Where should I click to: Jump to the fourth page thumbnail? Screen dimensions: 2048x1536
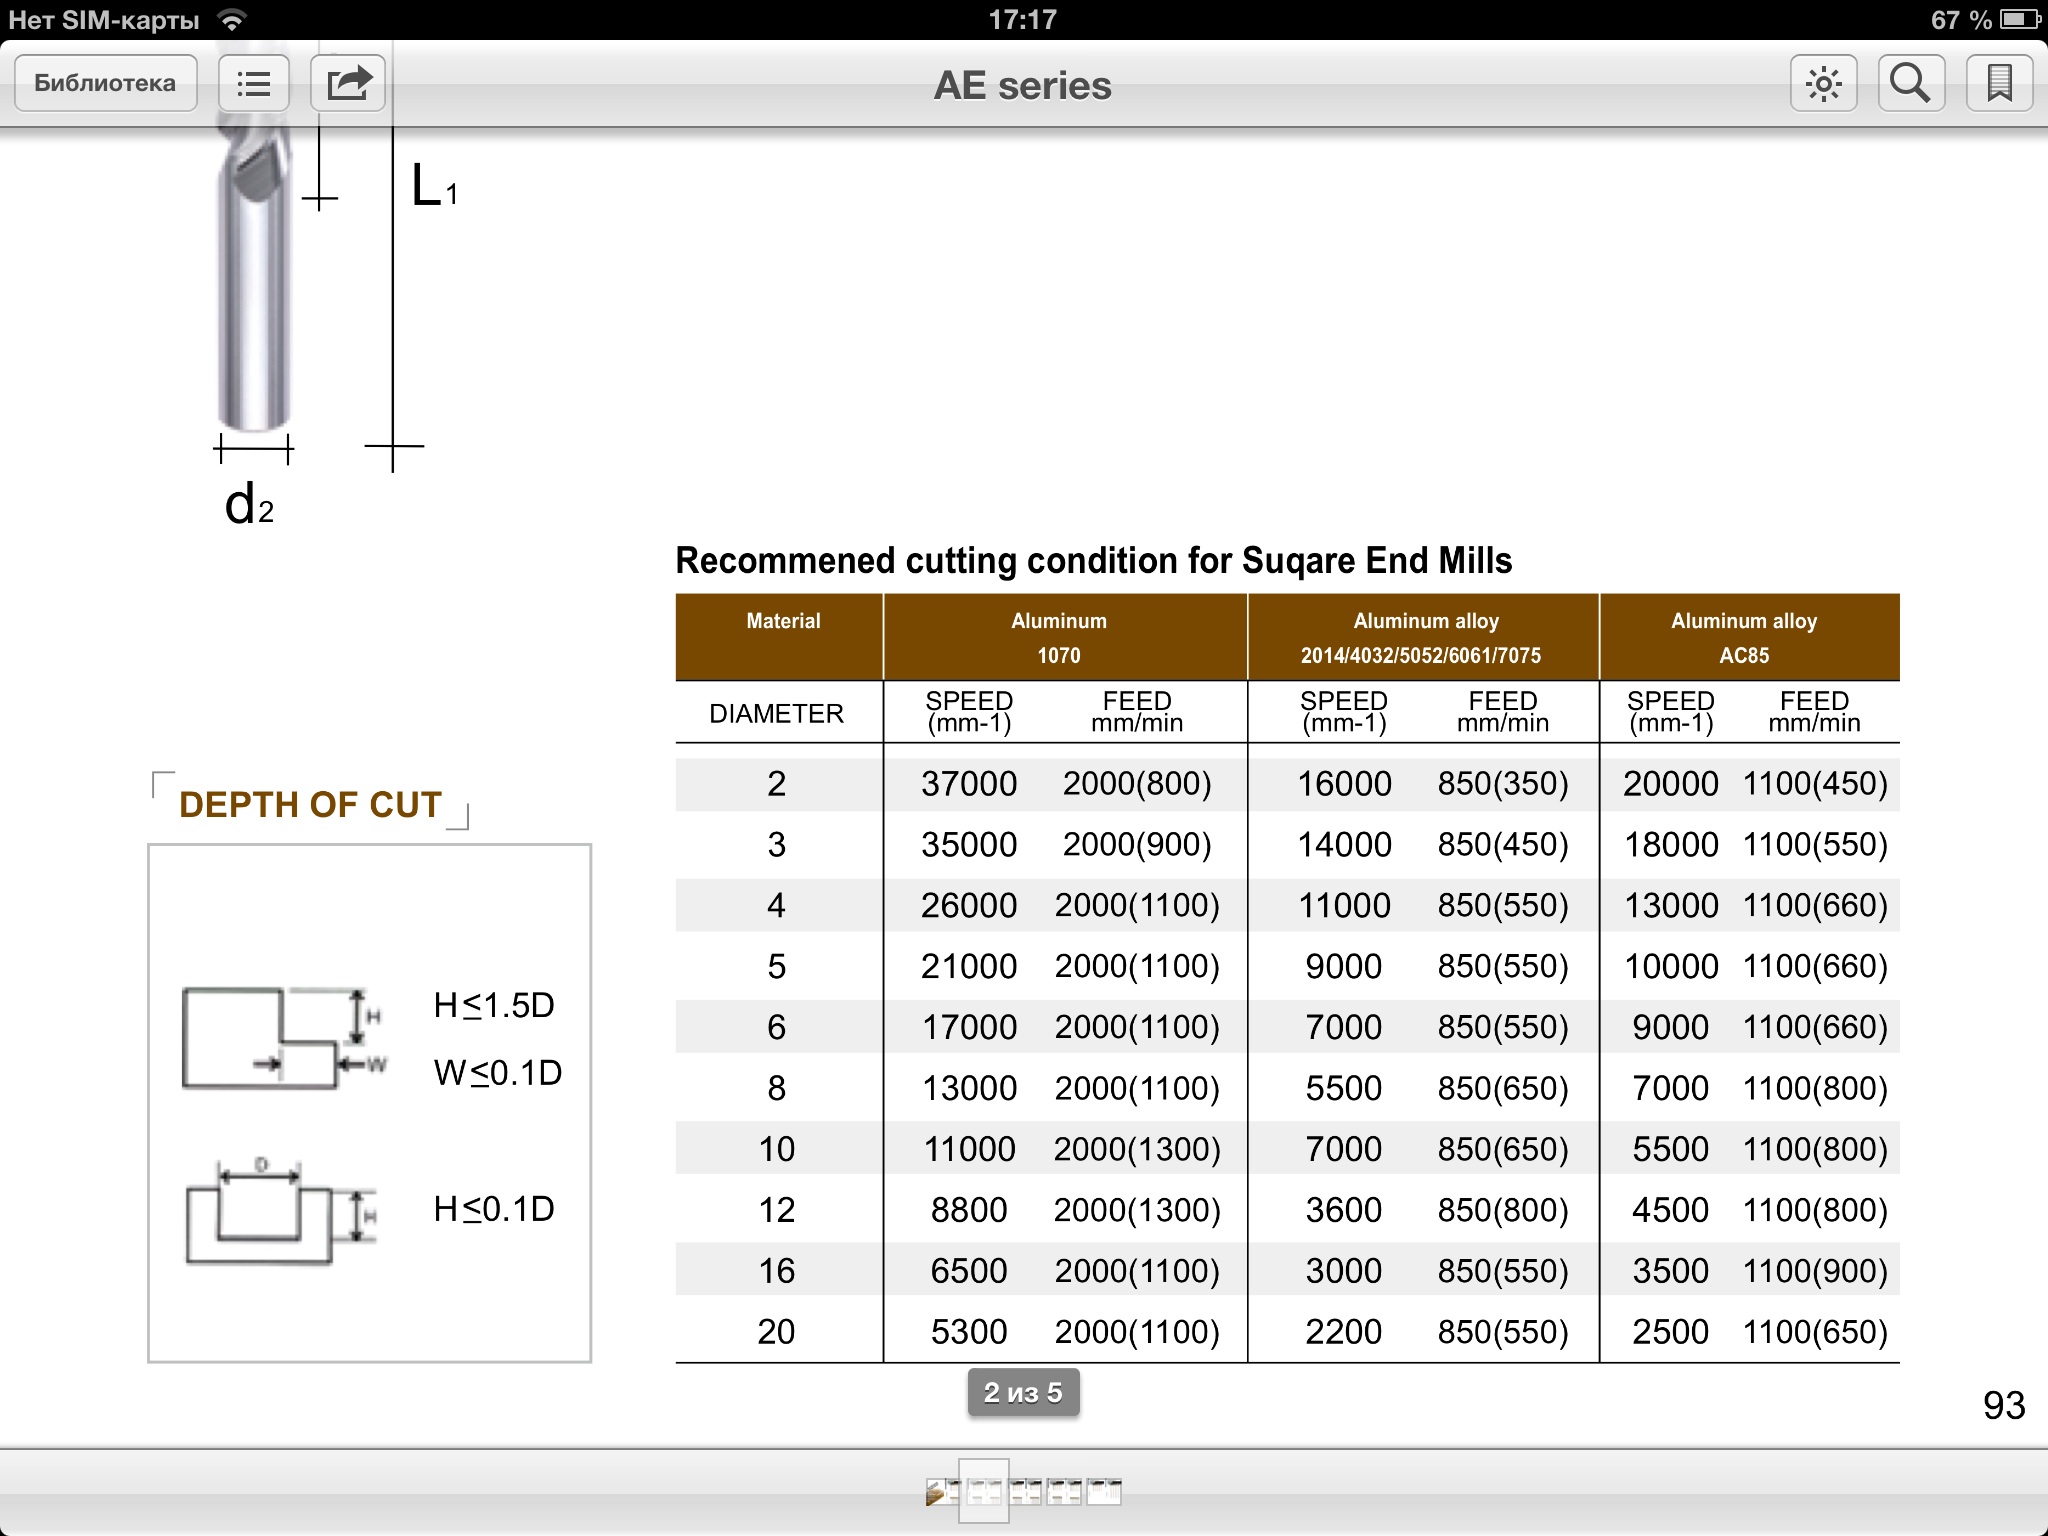(1064, 1492)
